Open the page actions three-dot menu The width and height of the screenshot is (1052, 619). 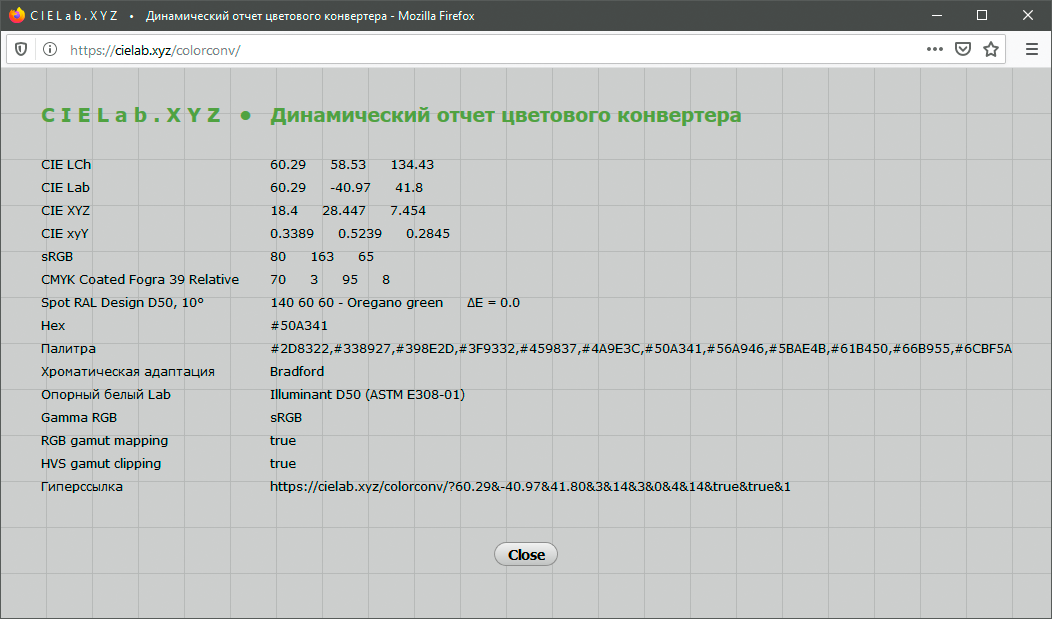934,49
